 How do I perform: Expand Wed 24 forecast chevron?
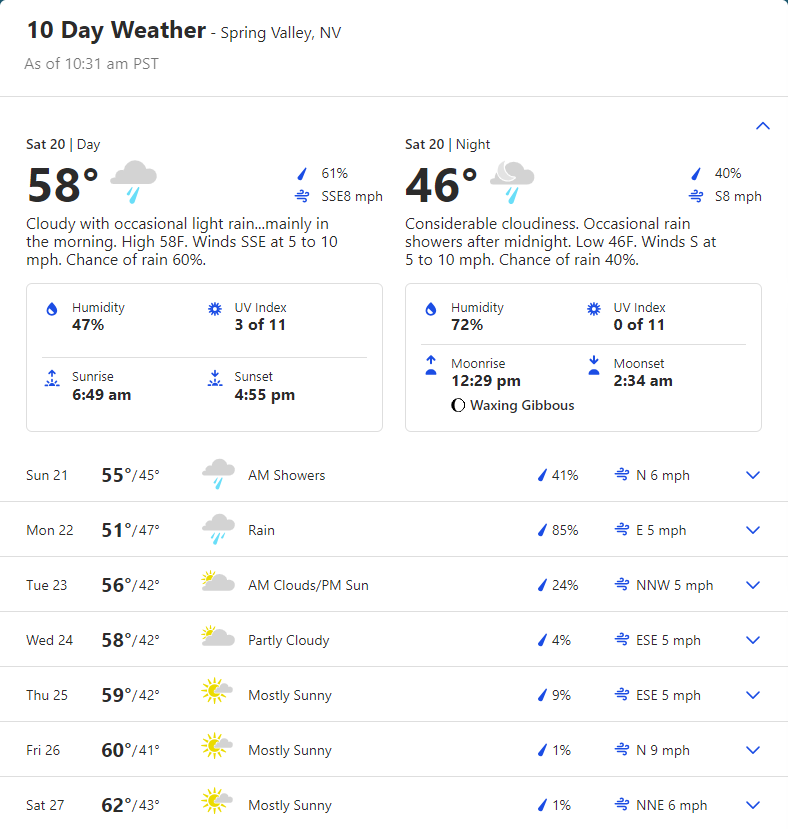coord(754,640)
